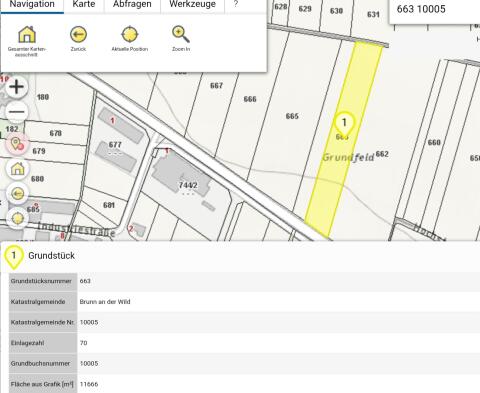Image resolution: width=480 pixels, height=393 pixels.
Task: Click the yellow marker 1 on the map
Action: [344, 123]
